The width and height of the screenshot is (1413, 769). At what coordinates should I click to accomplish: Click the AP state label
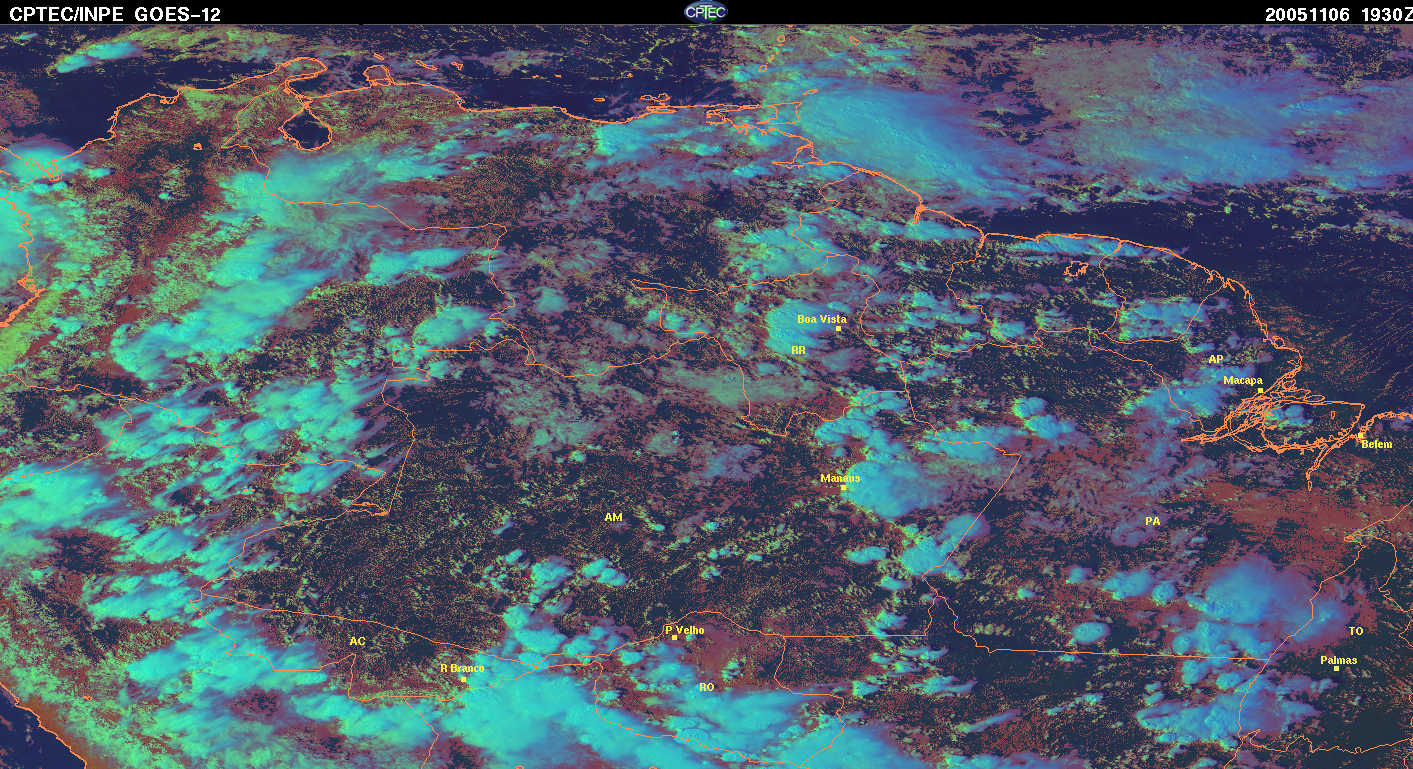click(1215, 359)
